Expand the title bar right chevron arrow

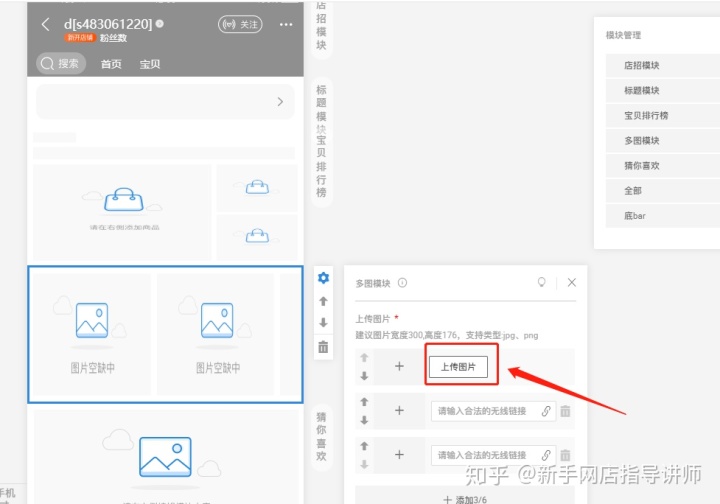(280, 102)
